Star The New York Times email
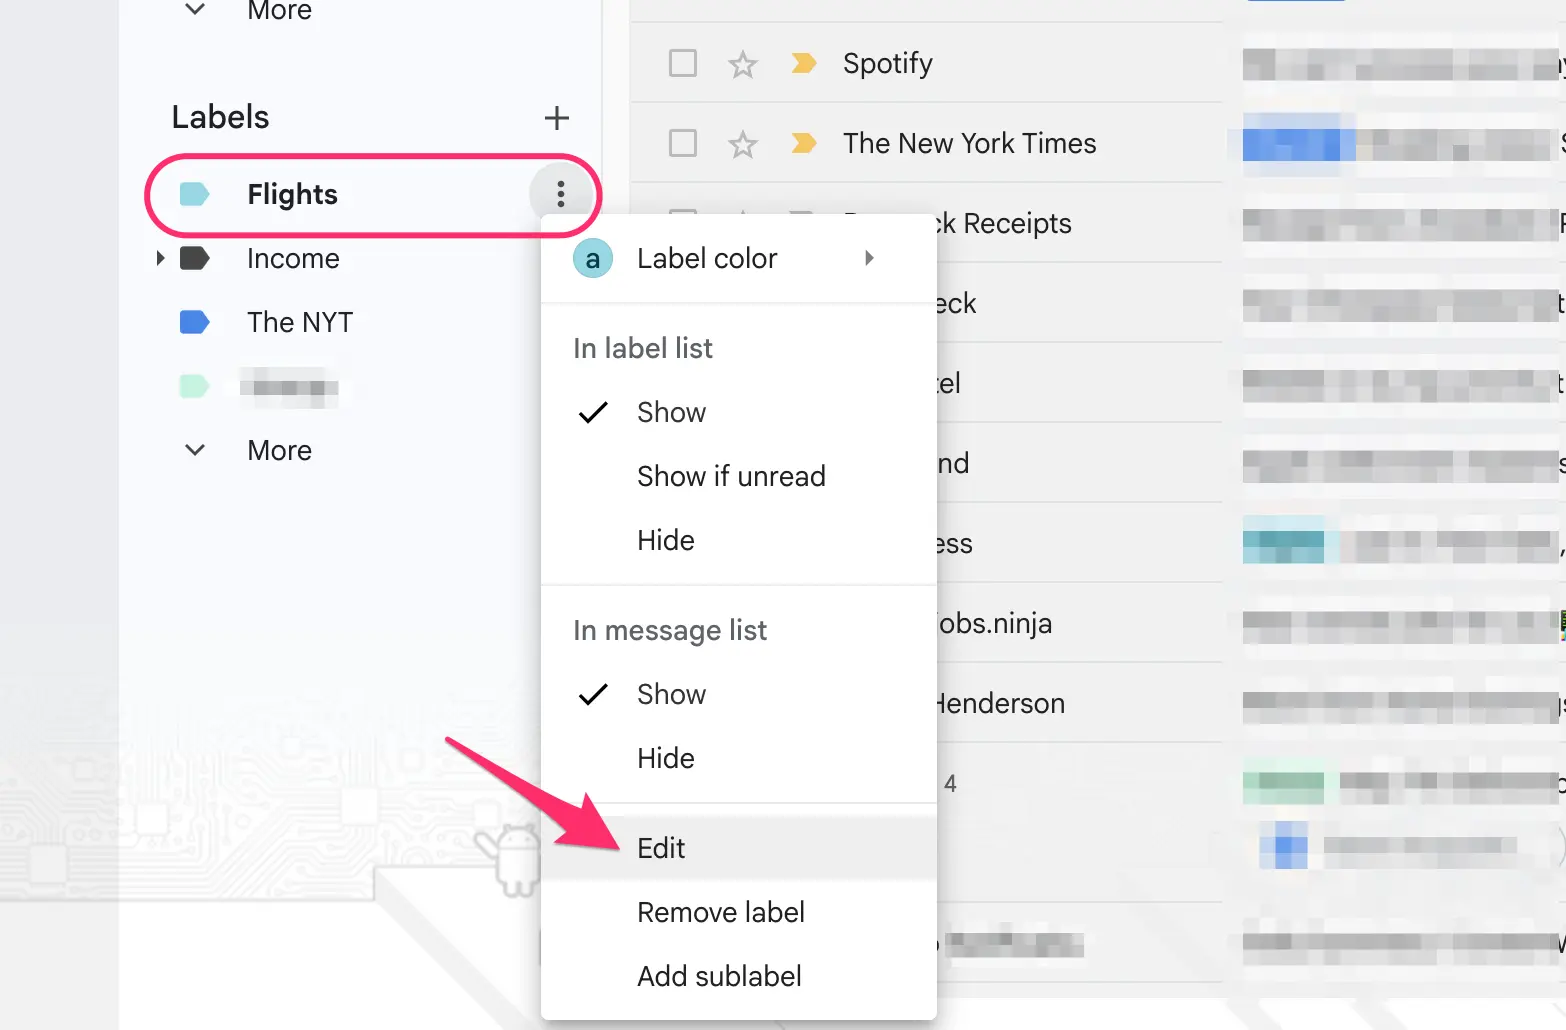The height and width of the screenshot is (1030, 1566). point(742,143)
